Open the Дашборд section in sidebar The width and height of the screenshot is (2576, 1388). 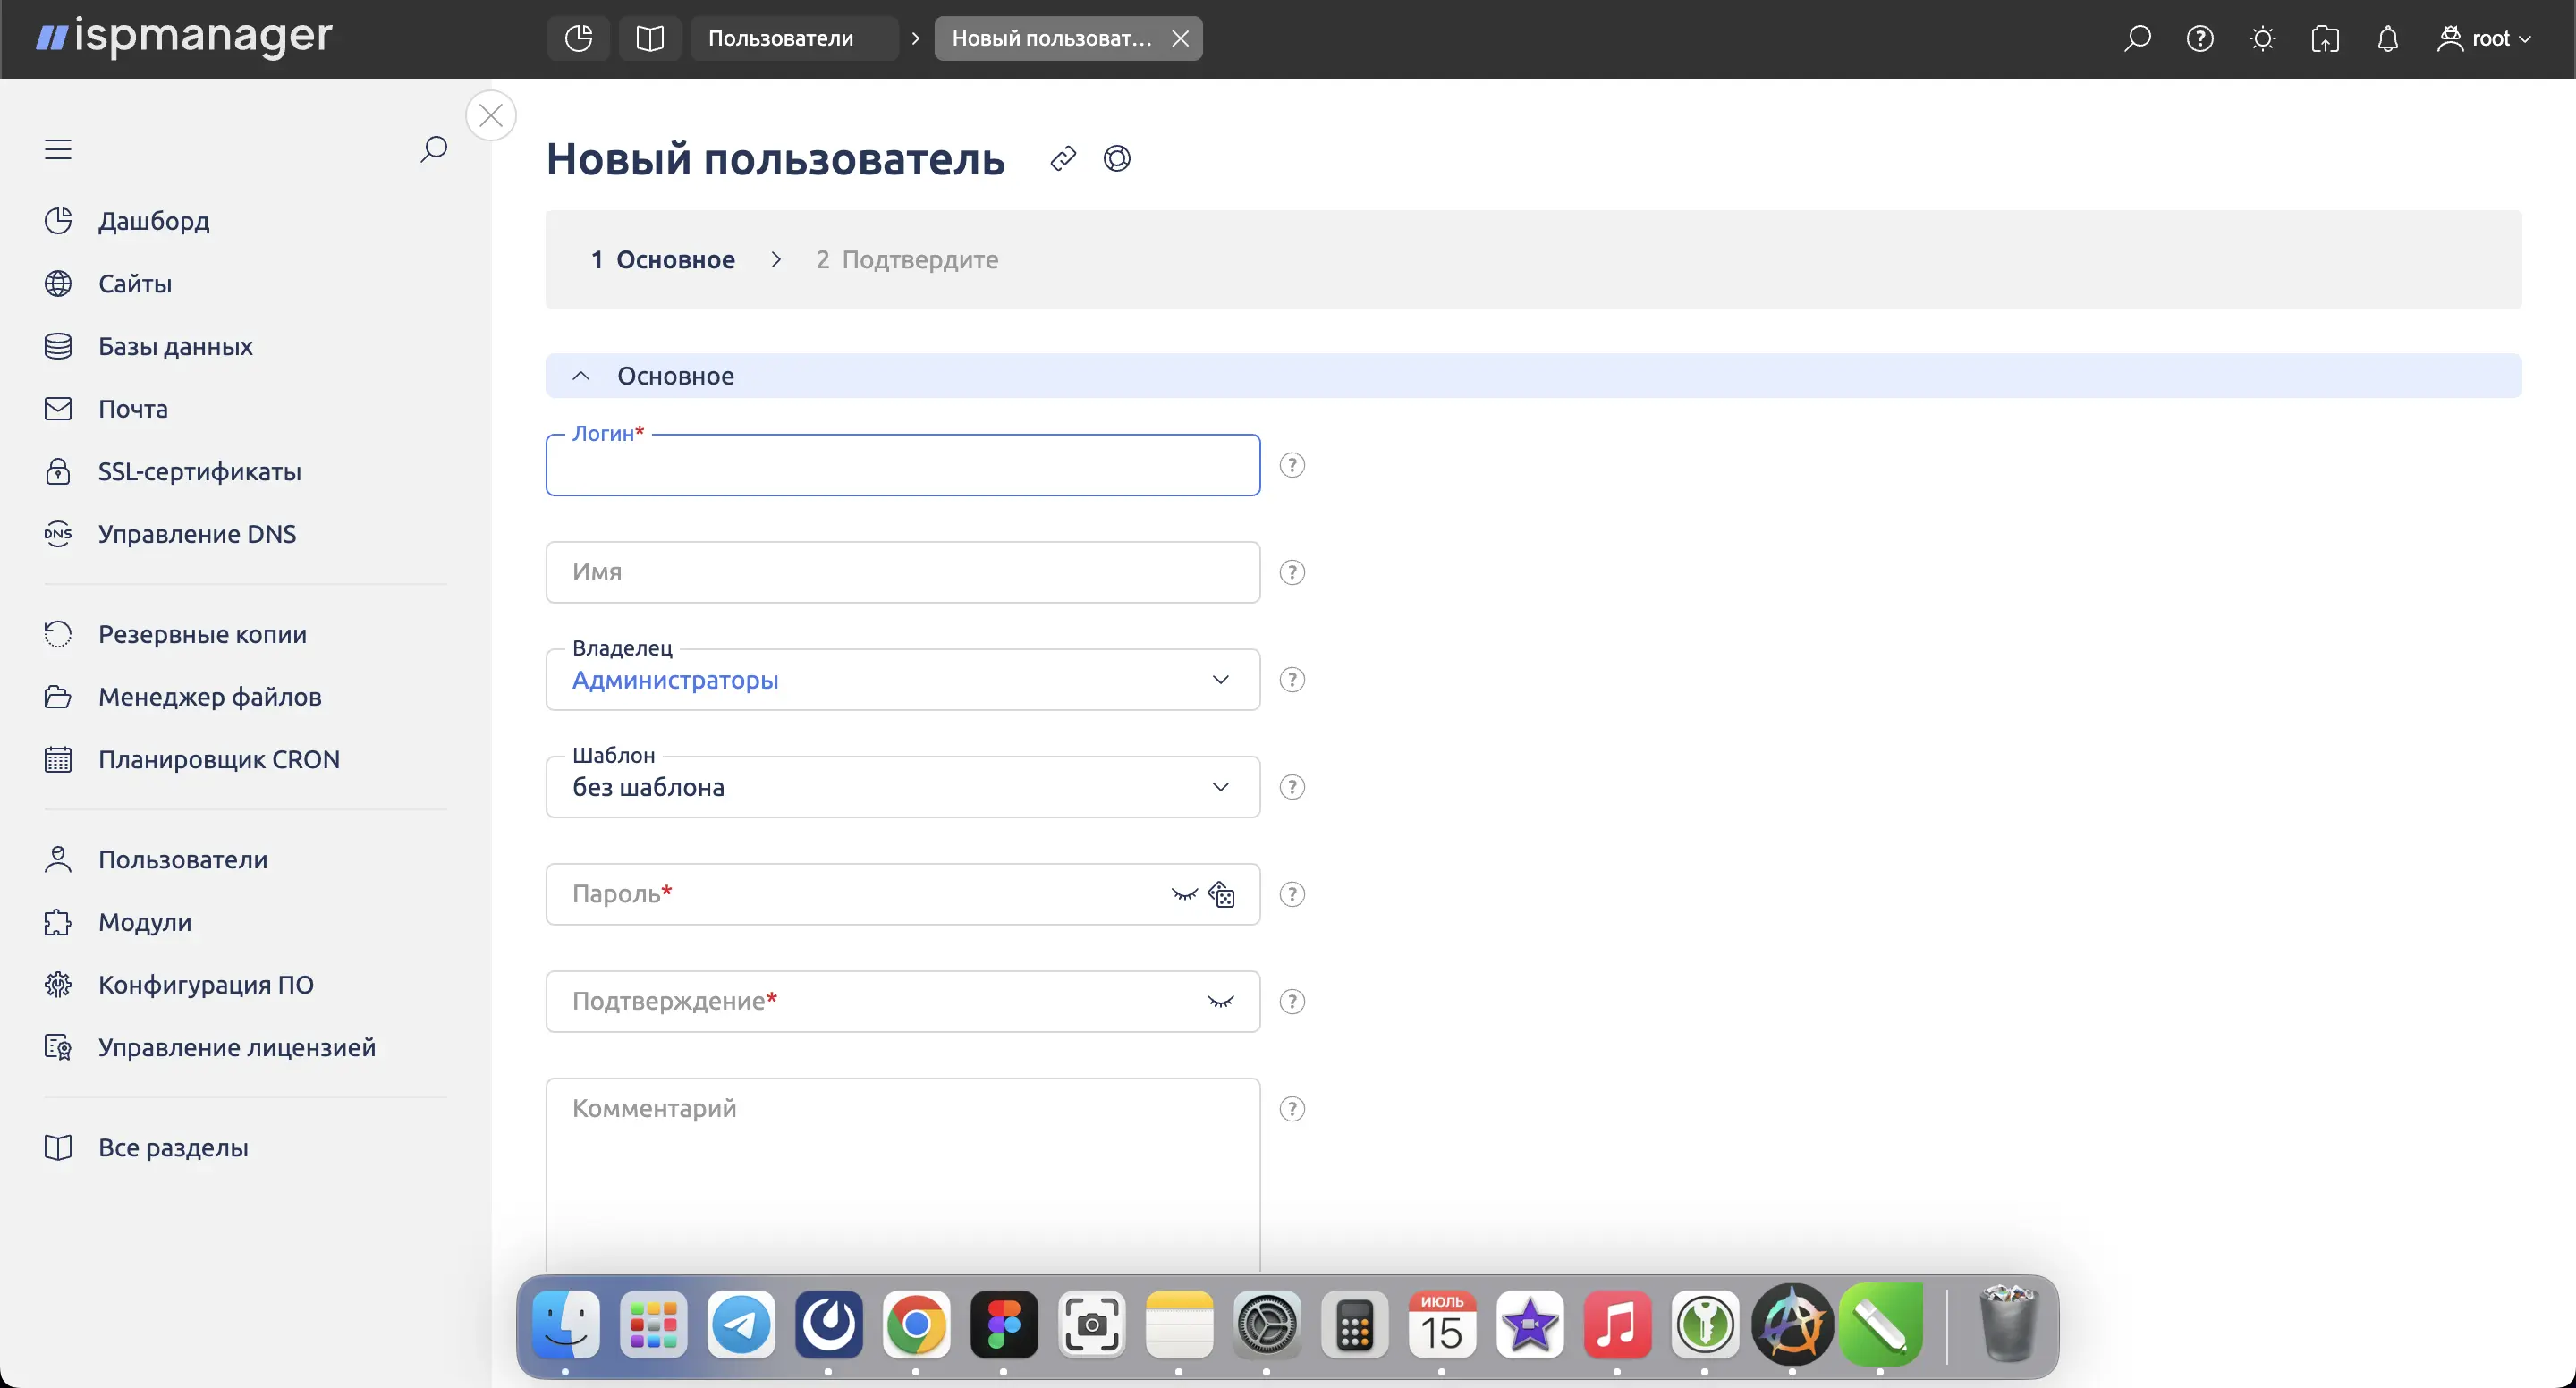[x=155, y=221]
